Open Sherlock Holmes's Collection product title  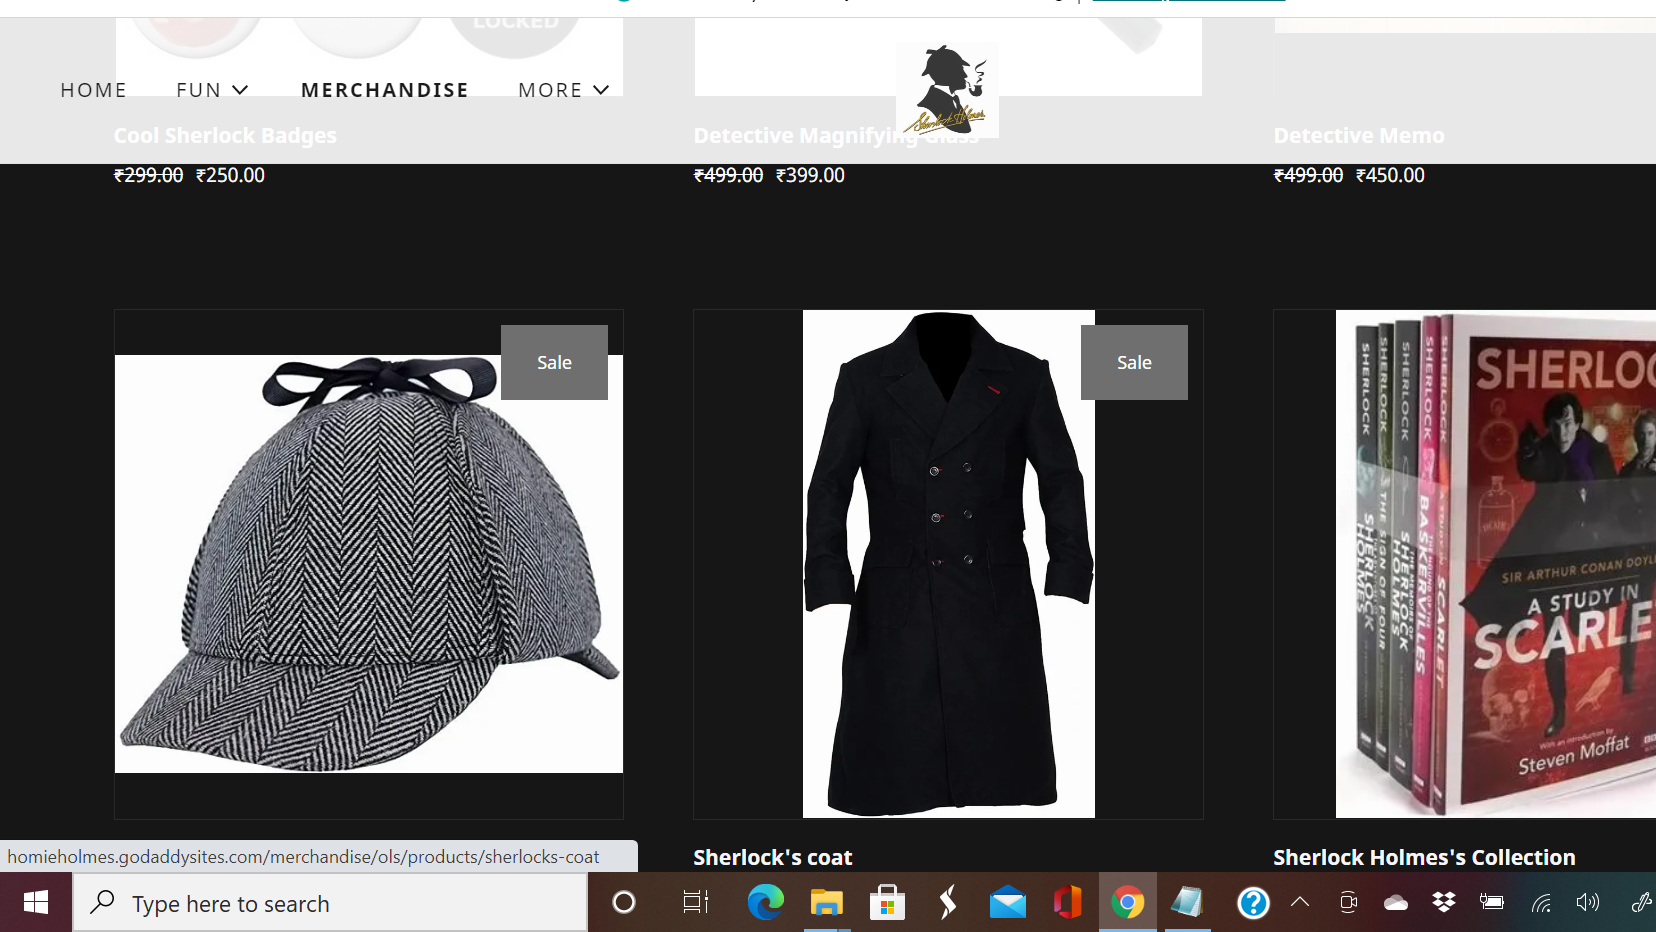1424,857
